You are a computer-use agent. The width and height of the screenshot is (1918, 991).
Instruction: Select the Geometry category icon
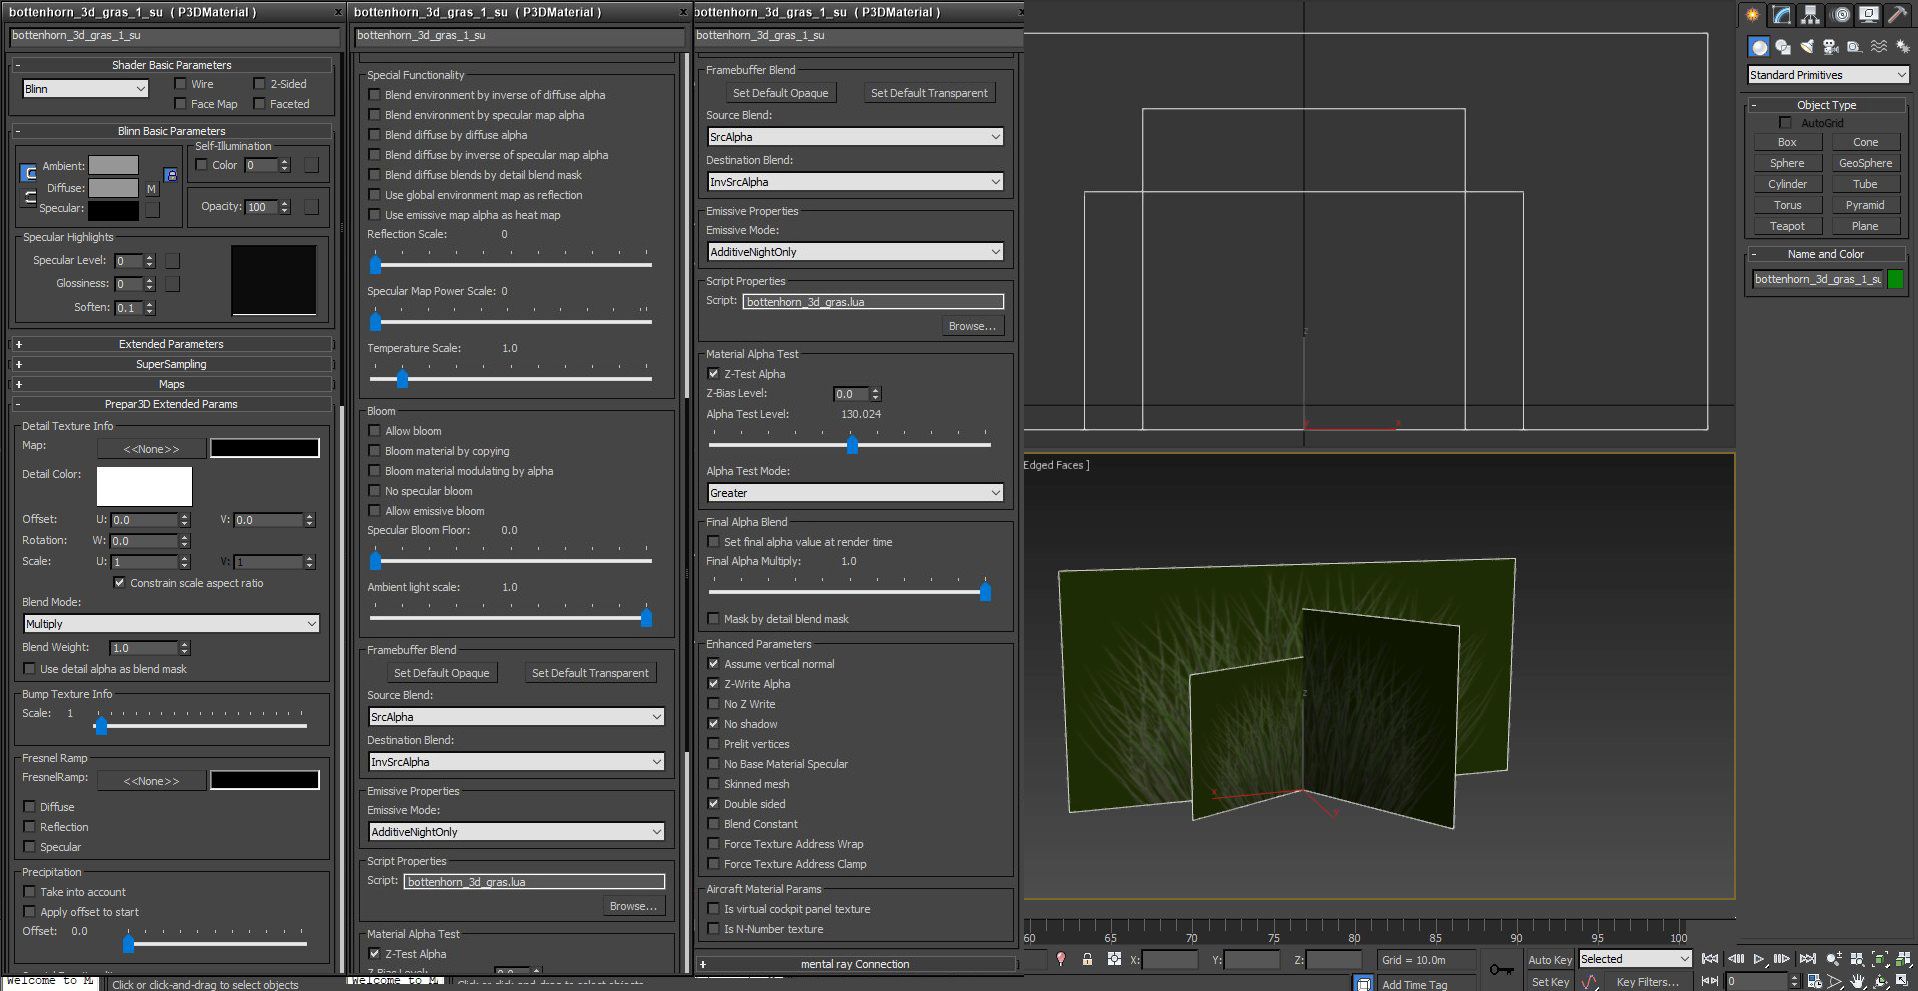click(x=1759, y=47)
